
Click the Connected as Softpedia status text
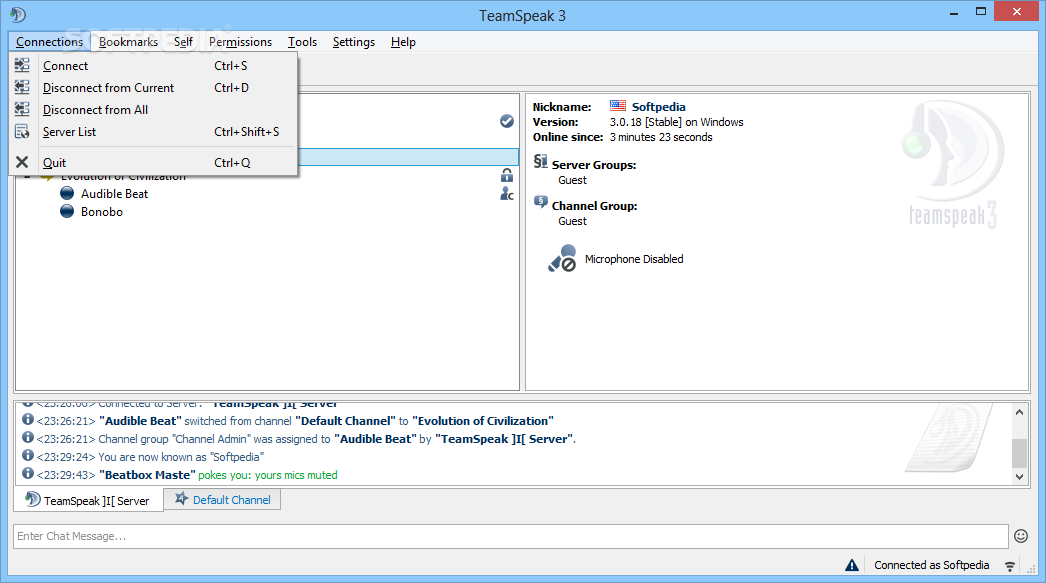click(931, 565)
